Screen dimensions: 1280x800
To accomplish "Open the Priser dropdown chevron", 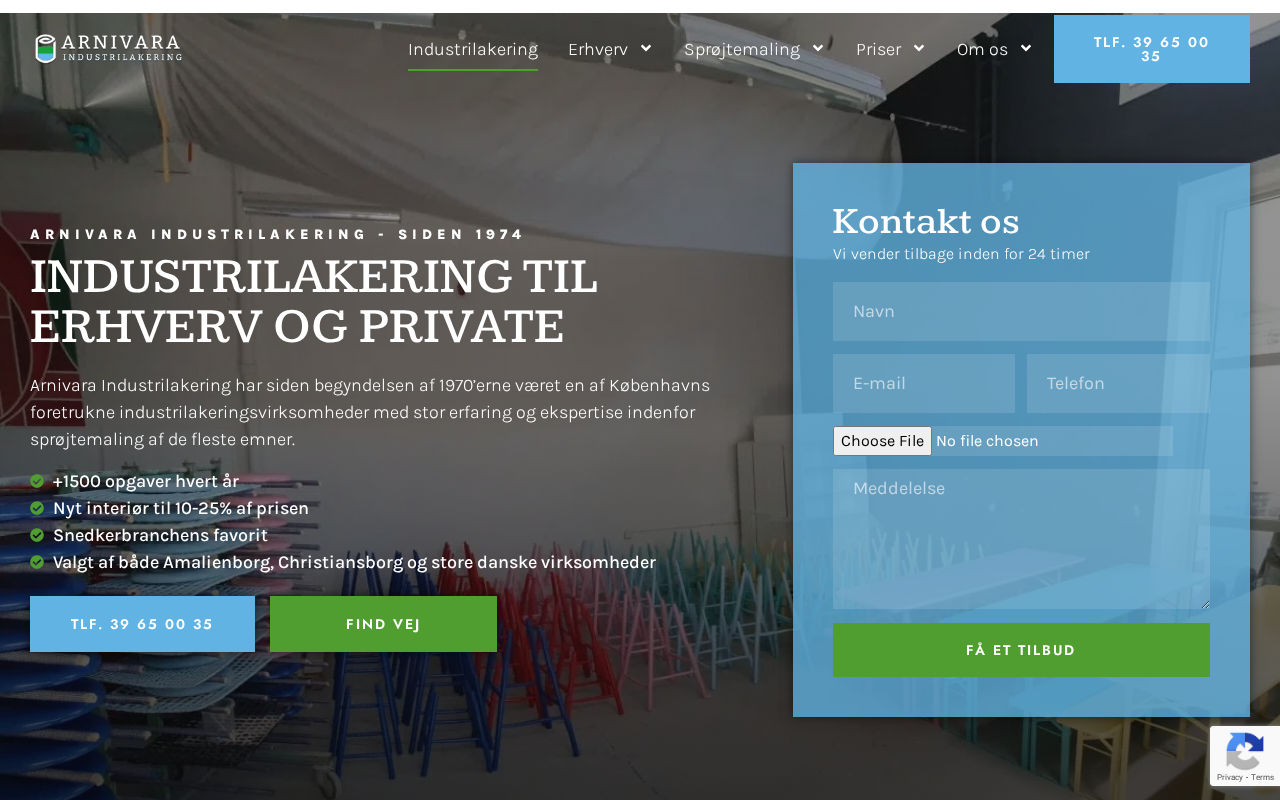I will tap(919, 48).
